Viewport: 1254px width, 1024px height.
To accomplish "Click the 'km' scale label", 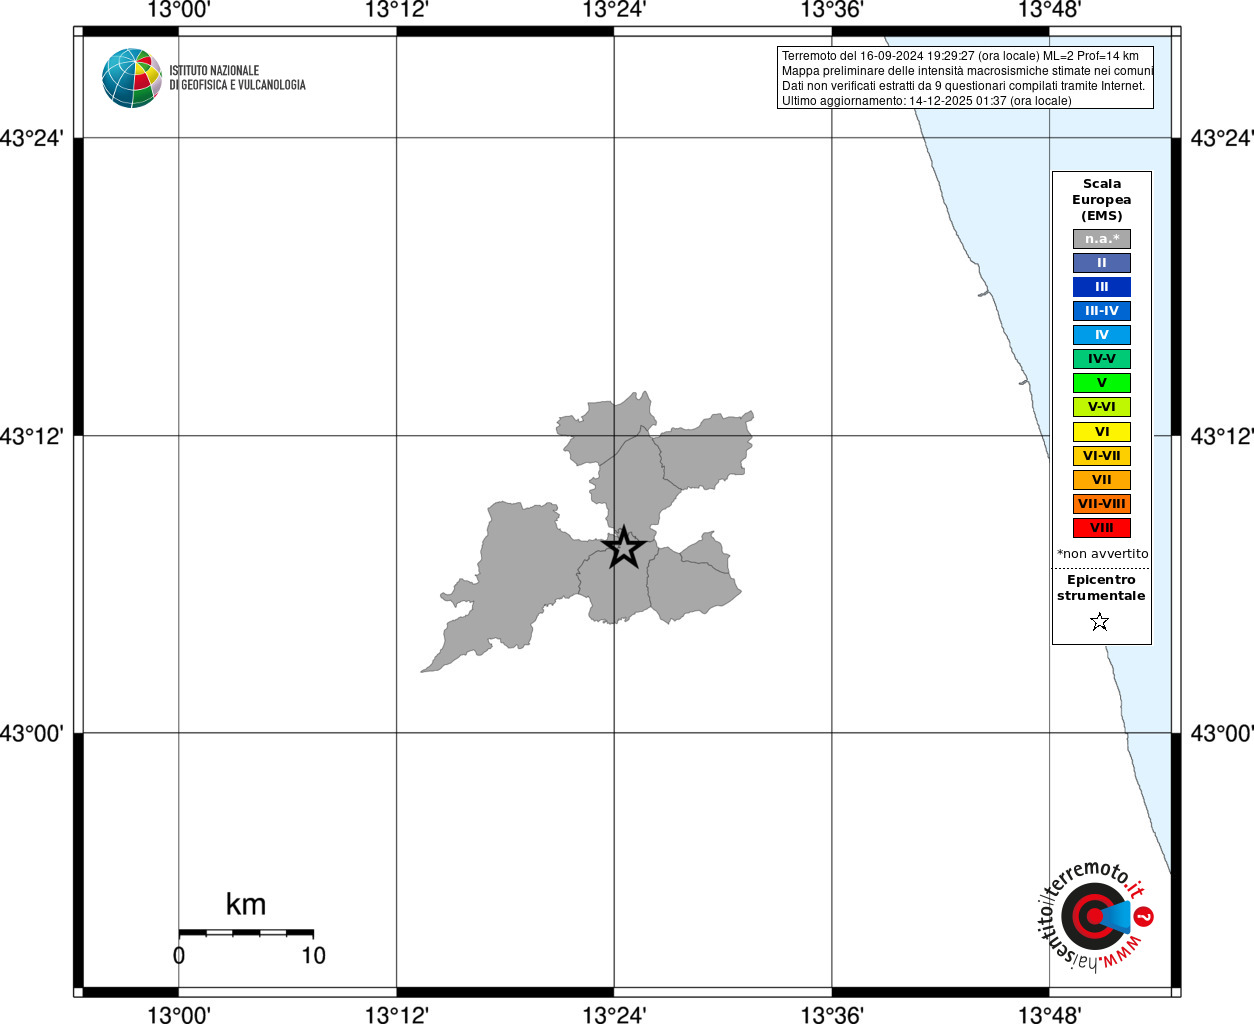I will pyautogui.click(x=246, y=904).
